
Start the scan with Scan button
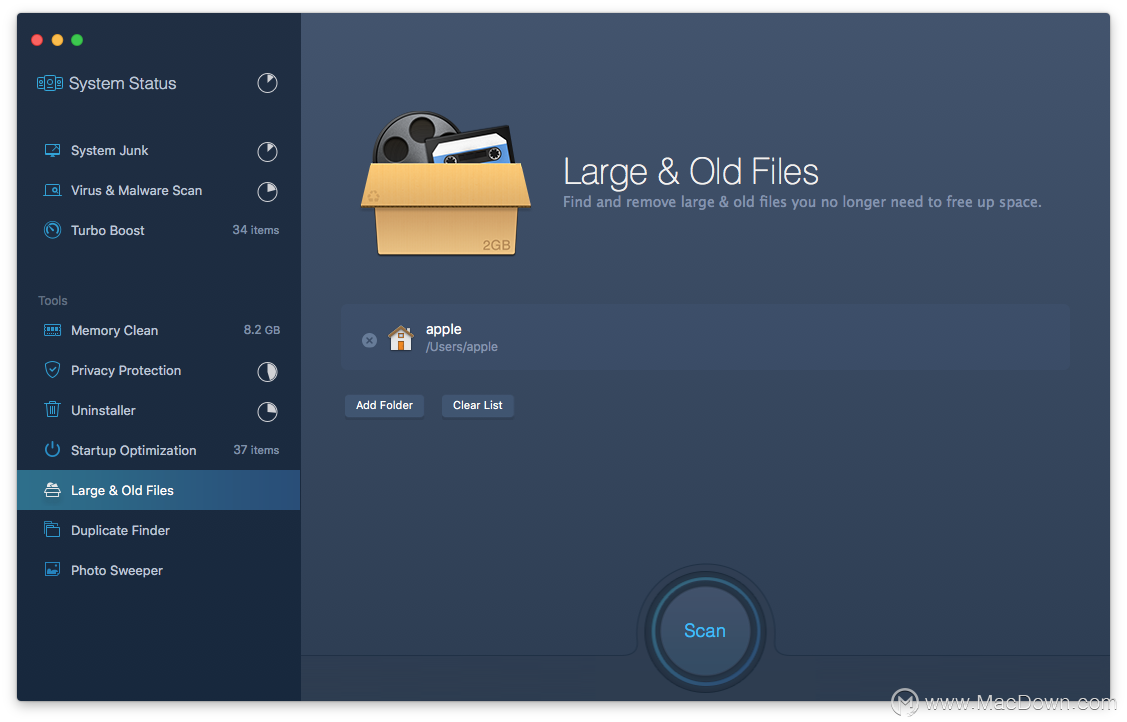[x=704, y=631]
